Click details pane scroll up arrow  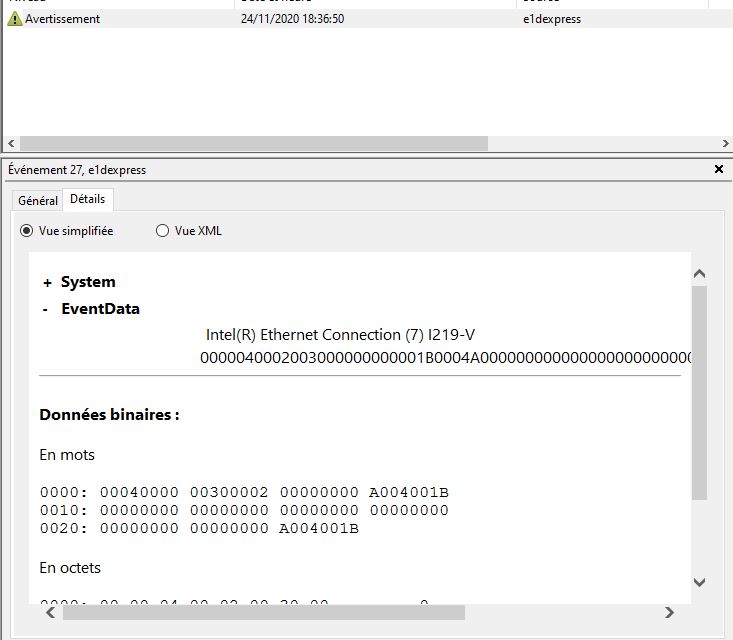(699, 274)
